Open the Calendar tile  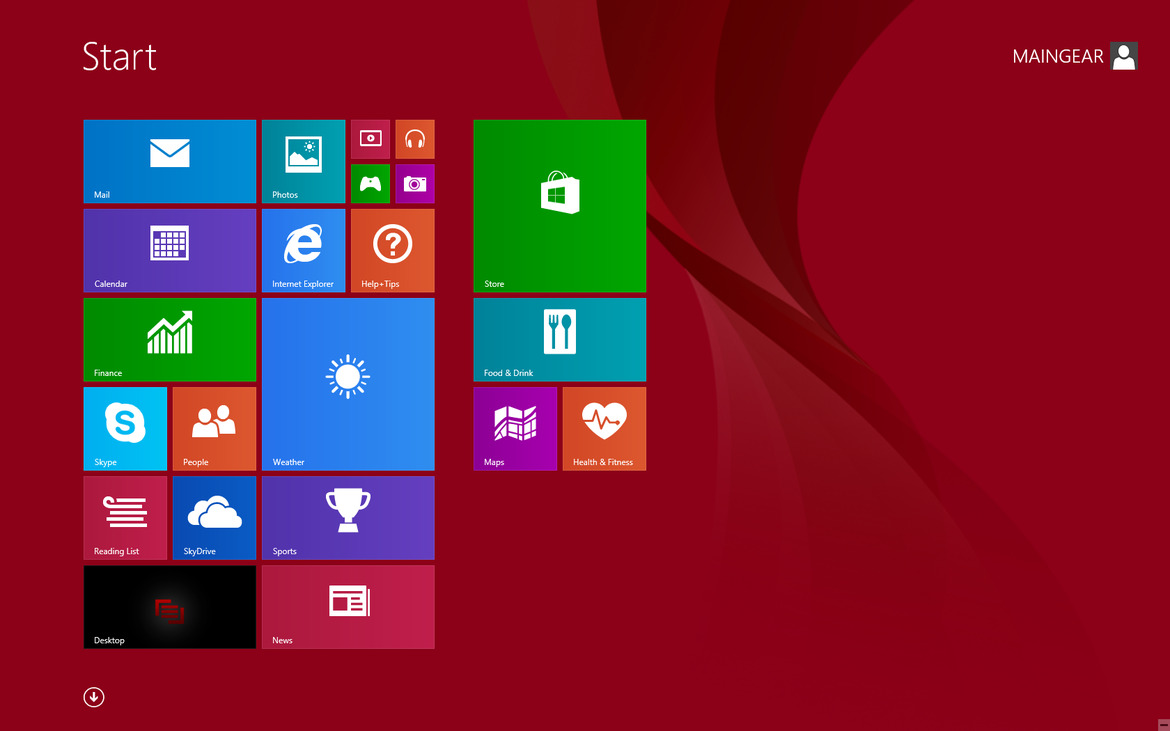click(169, 251)
